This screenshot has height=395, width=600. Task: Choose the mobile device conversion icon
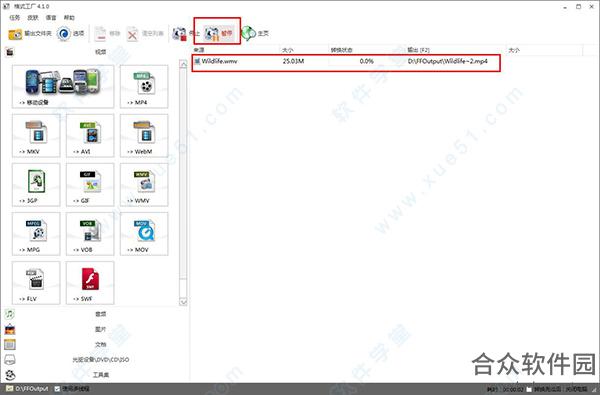click(x=63, y=87)
